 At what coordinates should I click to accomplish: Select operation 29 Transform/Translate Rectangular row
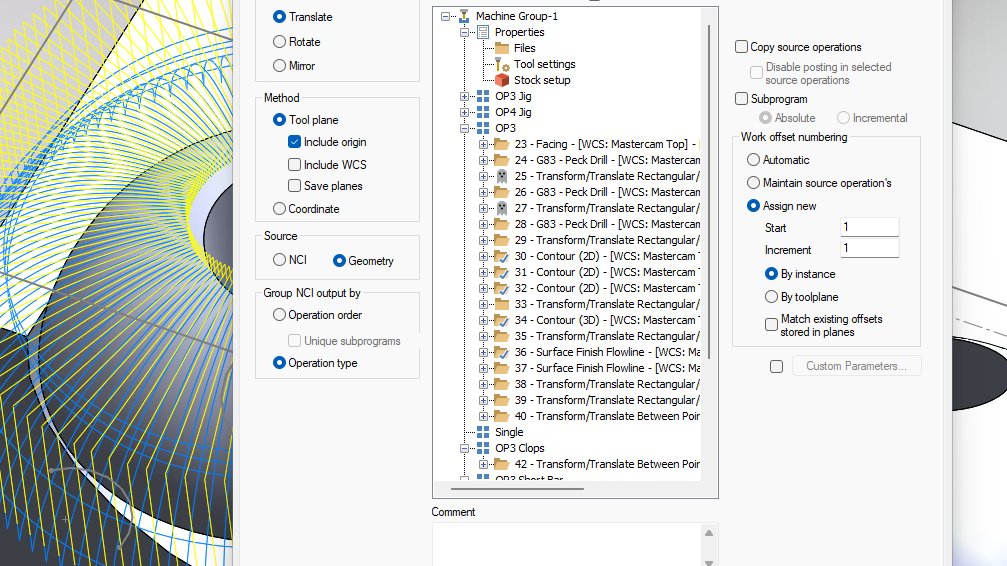click(x=607, y=240)
